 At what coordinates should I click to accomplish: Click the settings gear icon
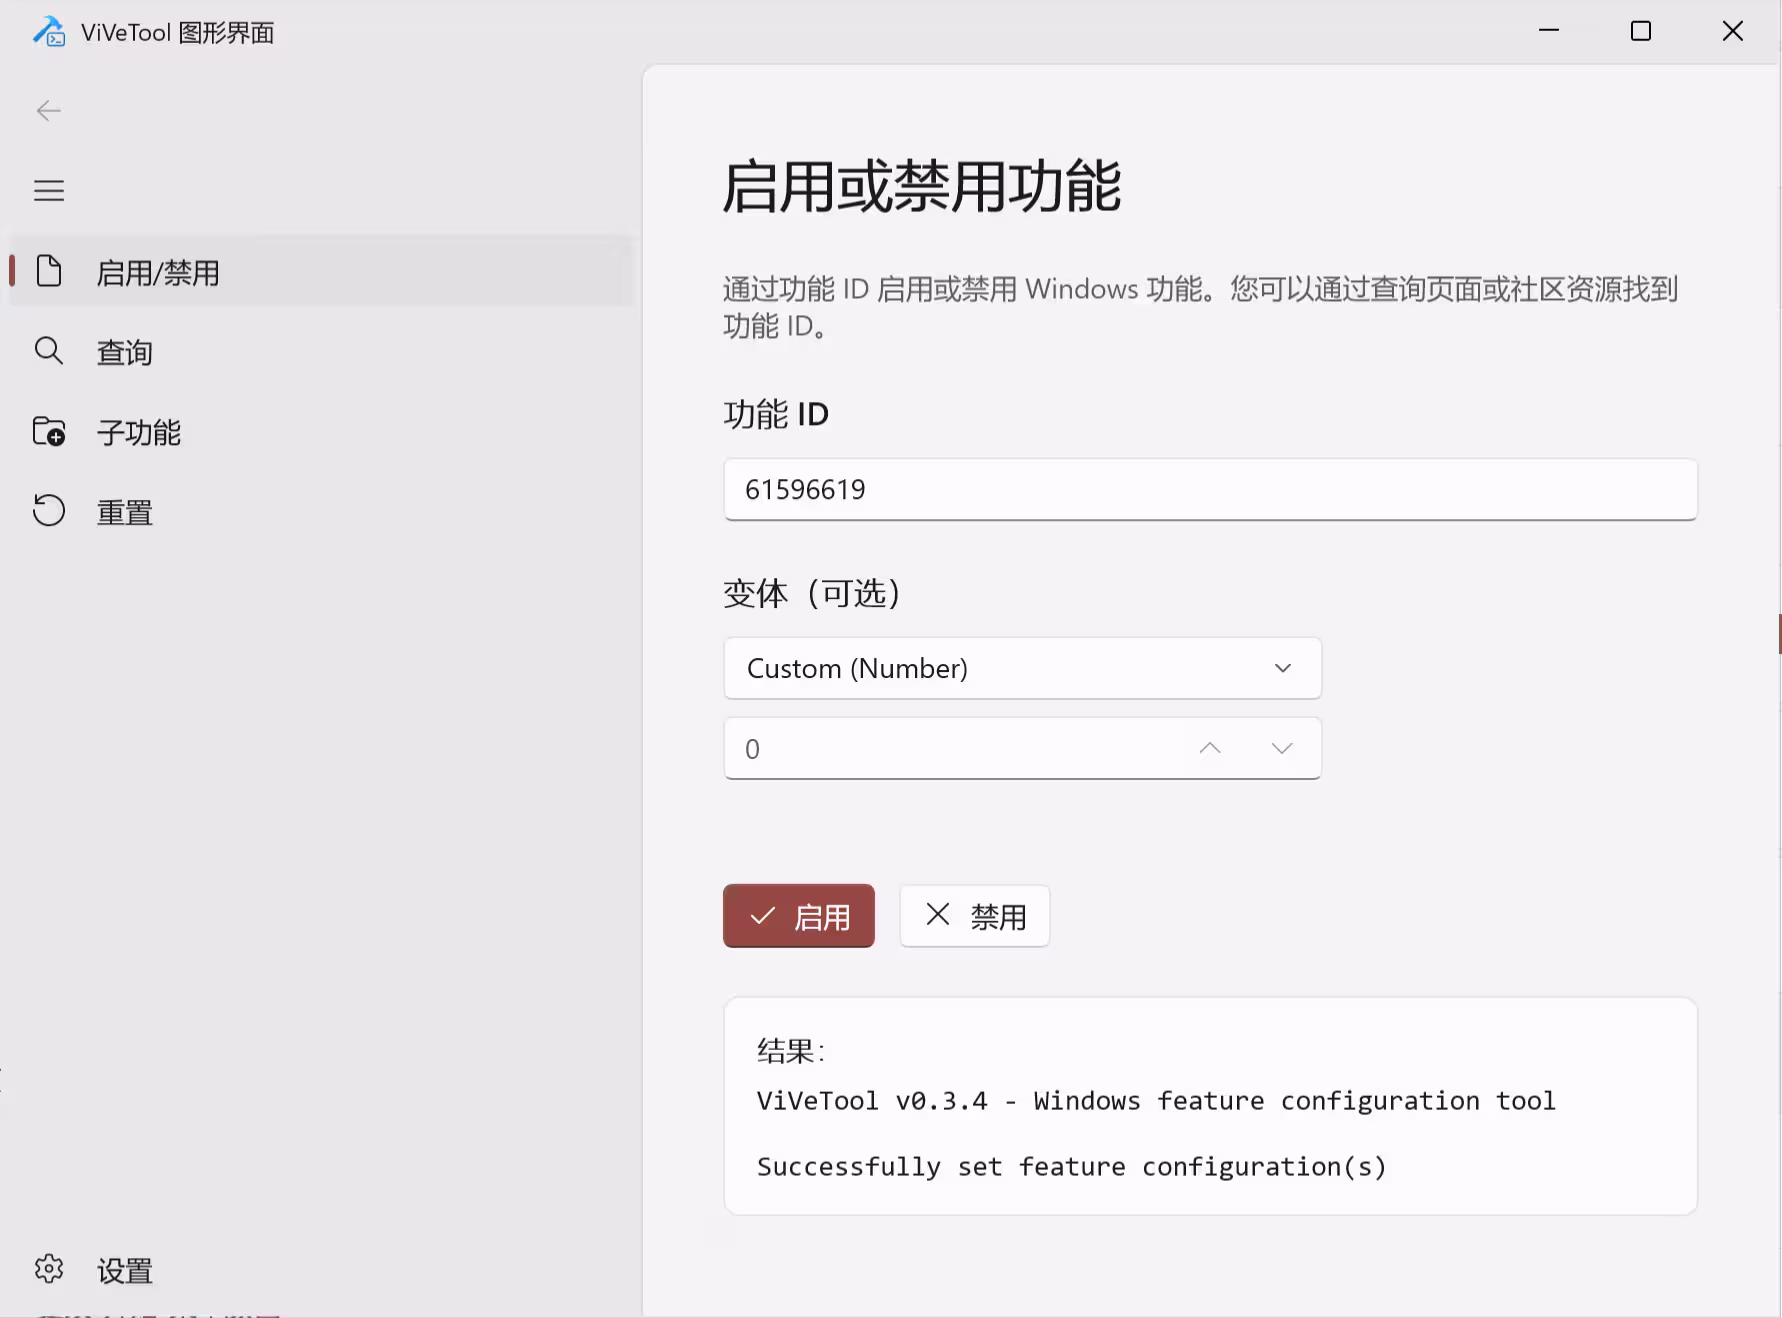48,1269
